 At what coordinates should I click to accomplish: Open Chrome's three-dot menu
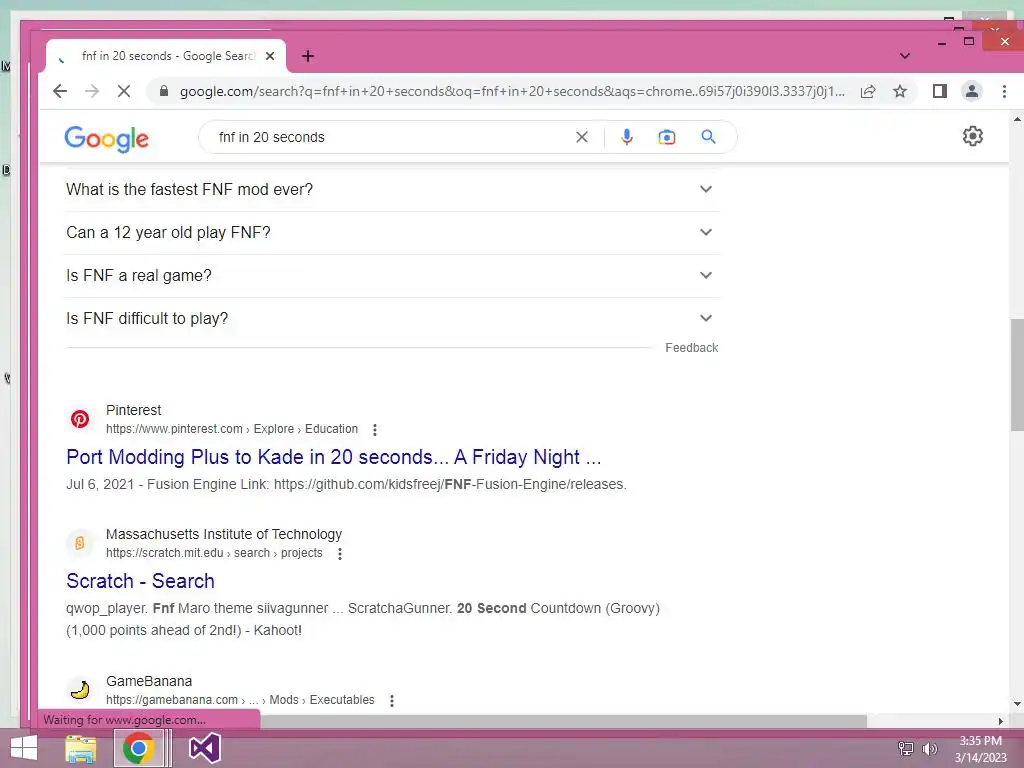(x=1004, y=91)
